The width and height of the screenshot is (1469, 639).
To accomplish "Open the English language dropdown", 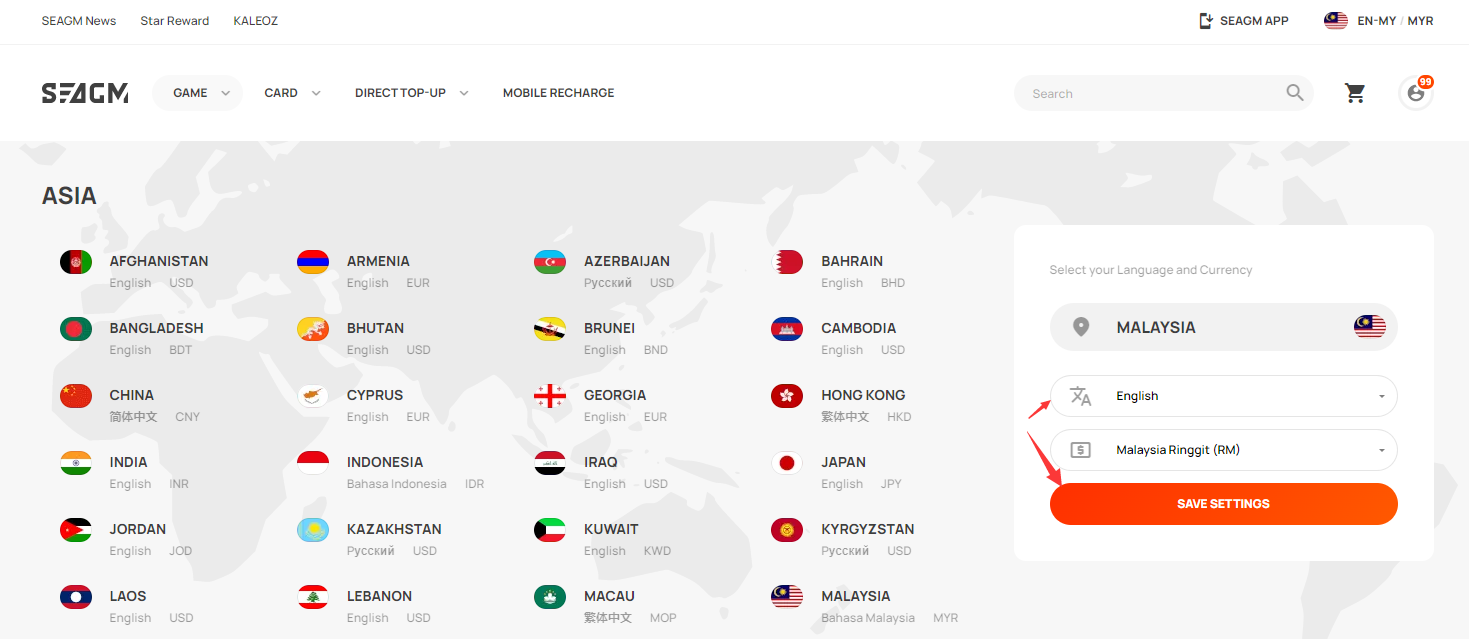I will (1224, 396).
